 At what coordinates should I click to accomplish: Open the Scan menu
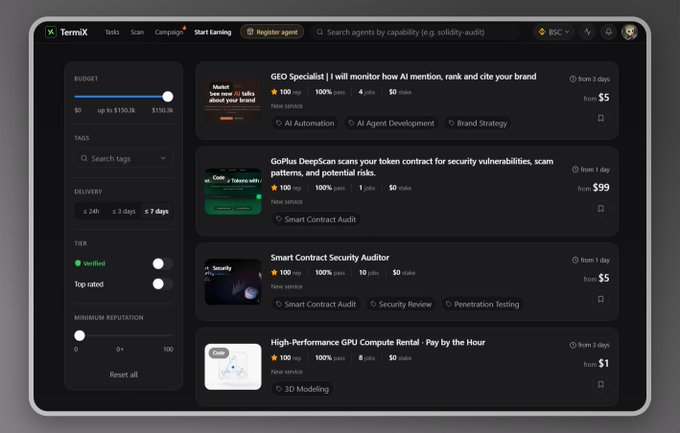coord(137,32)
